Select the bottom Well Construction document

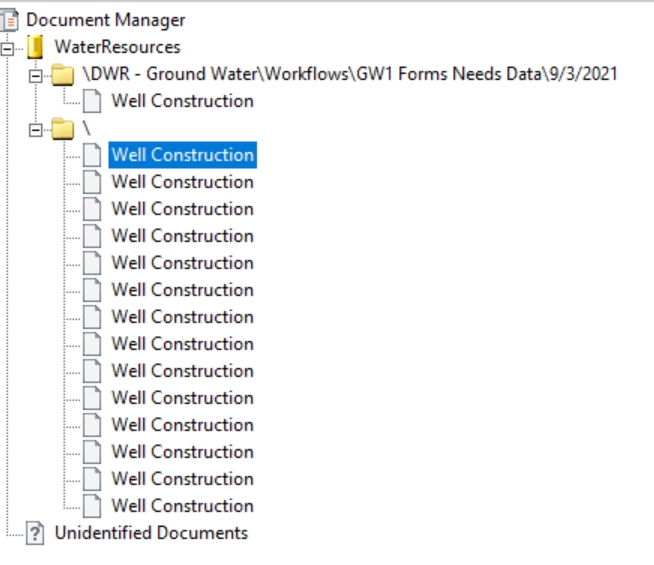[182, 506]
